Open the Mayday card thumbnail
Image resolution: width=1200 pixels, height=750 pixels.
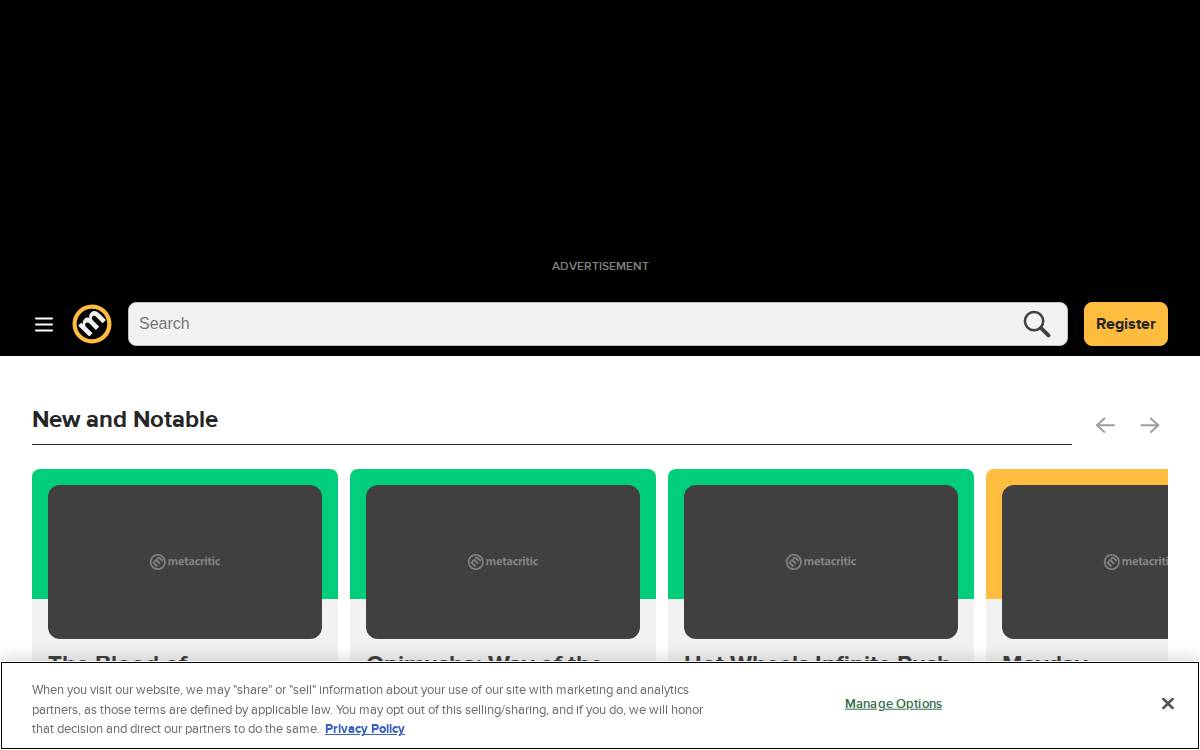(x=1085, y=562)
